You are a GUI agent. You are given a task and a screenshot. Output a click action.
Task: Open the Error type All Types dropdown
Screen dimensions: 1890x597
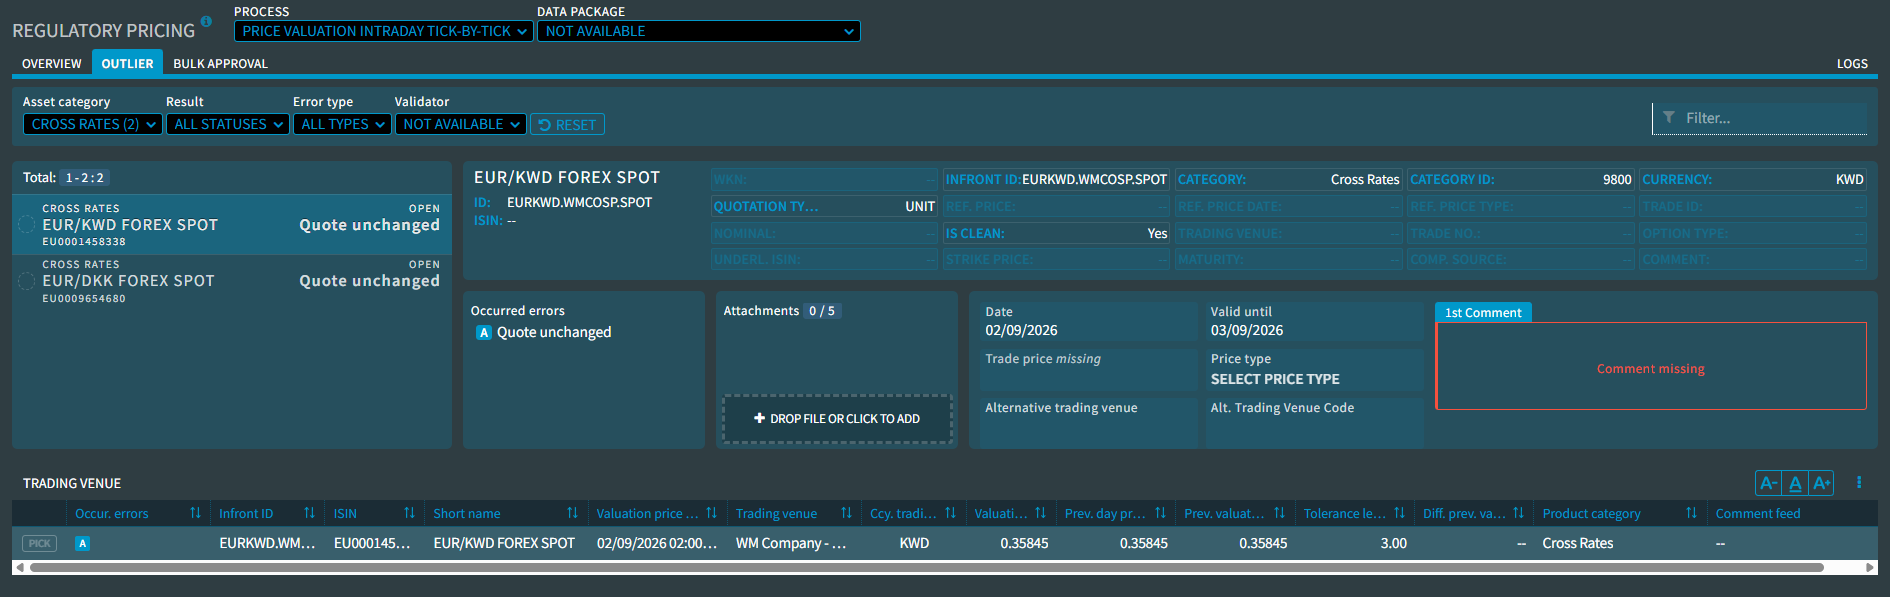pyautogui.click(x=342, y=124)
